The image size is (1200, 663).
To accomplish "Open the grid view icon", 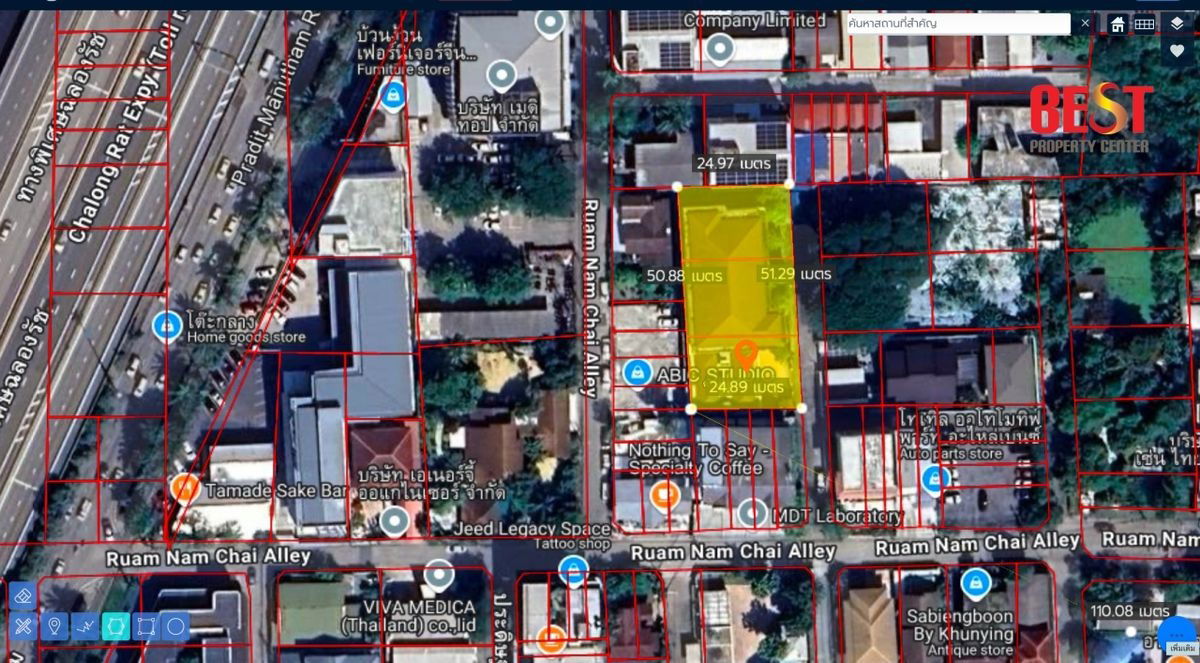I will point(1145,23).
